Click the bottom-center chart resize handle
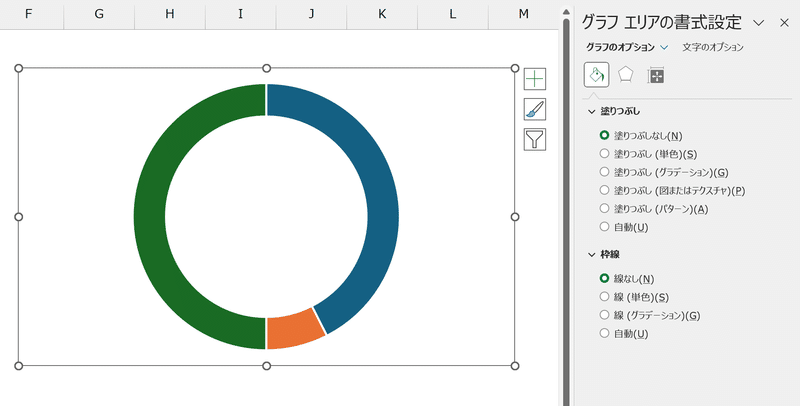The image size is (800, 406). pyautogui.click(x=266, y=366)
